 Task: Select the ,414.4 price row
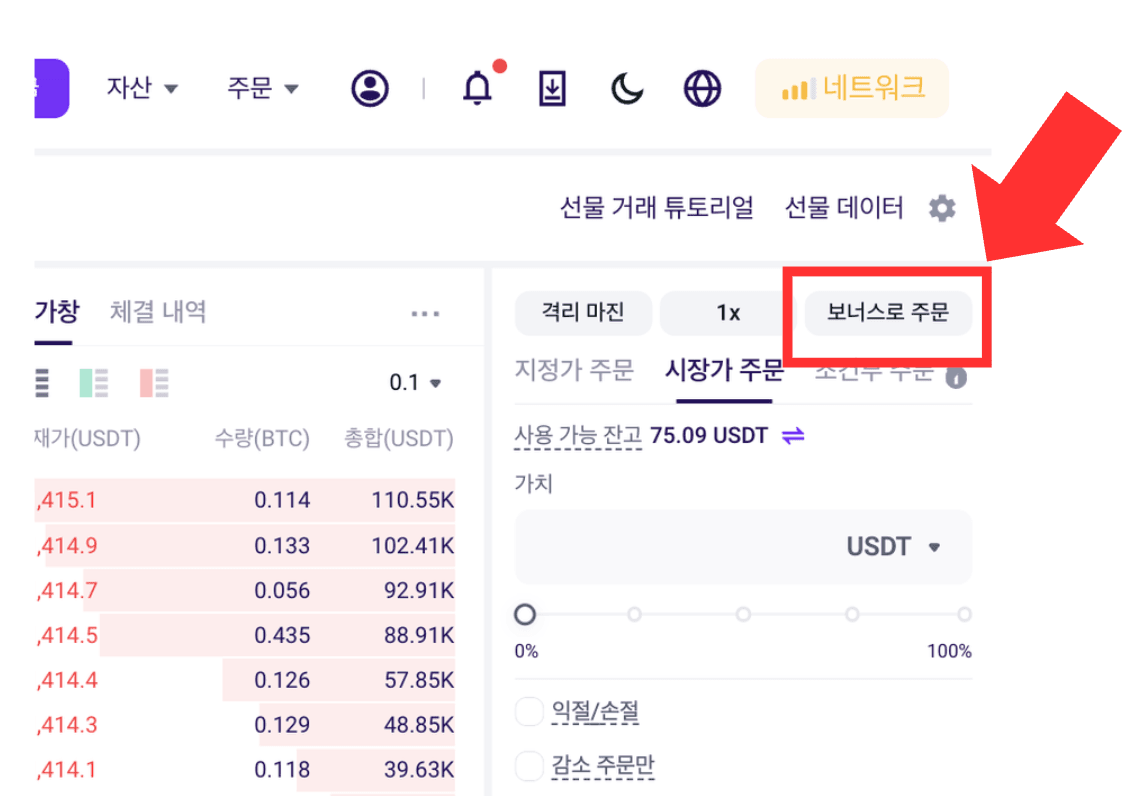coord(244,680)
